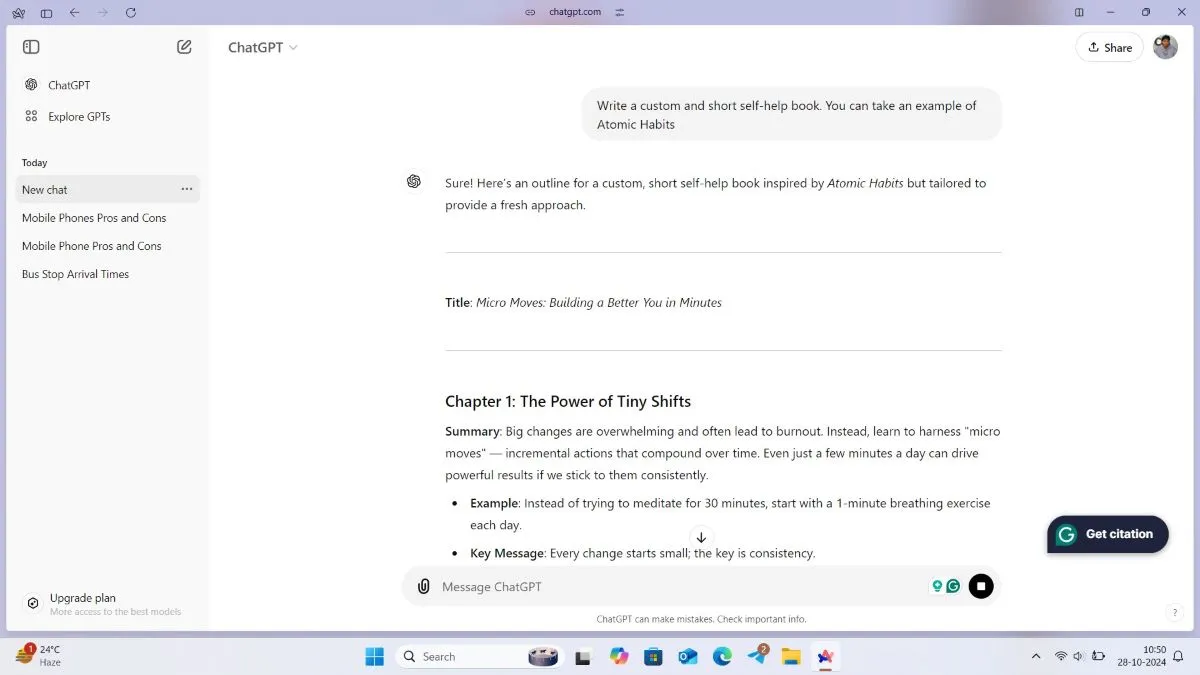Click the user's prompt message bubble
The image size is (1200, 675).
click(x=791, y=115)
